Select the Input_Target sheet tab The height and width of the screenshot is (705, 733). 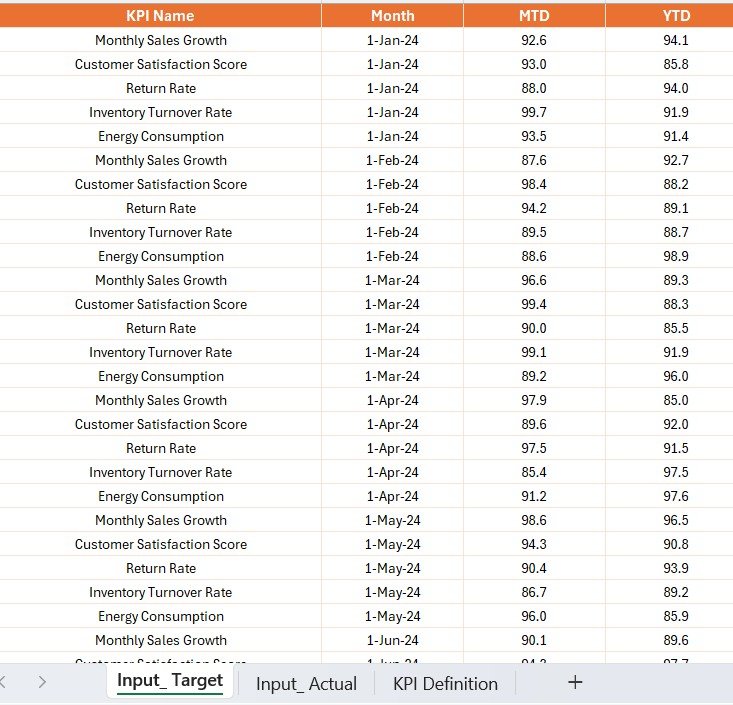coord(169,681)
